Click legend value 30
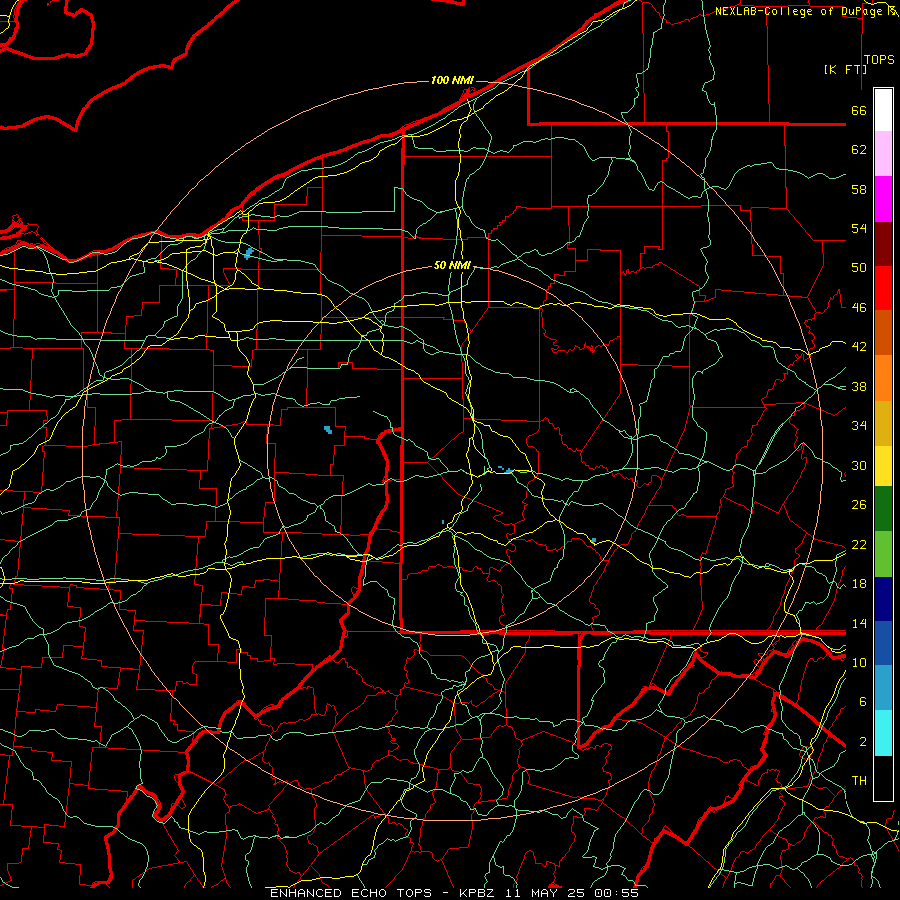 click(x=859, y=465)
